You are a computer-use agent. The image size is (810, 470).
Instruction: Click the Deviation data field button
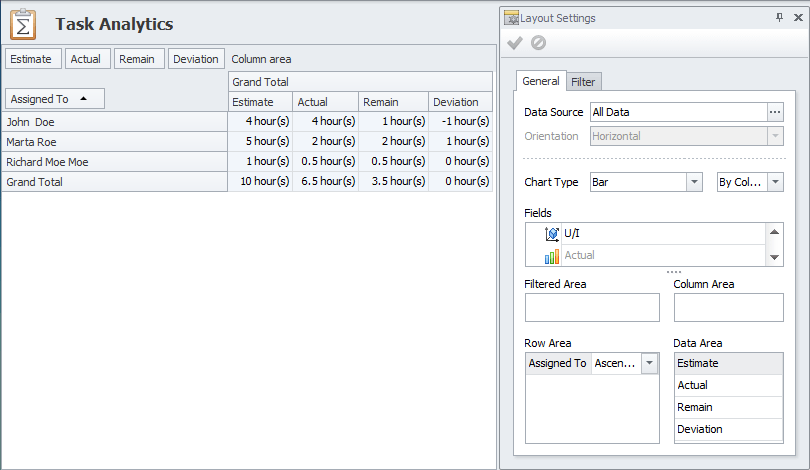tap(195, 59)
